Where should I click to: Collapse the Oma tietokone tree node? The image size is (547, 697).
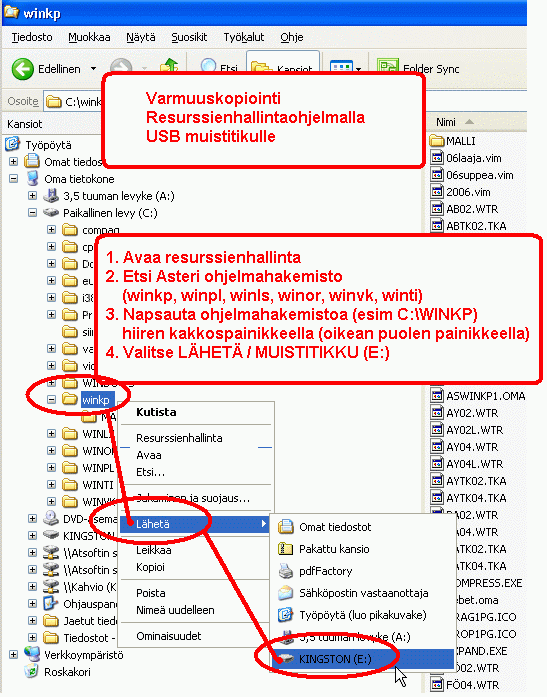[x=13, y=179]
